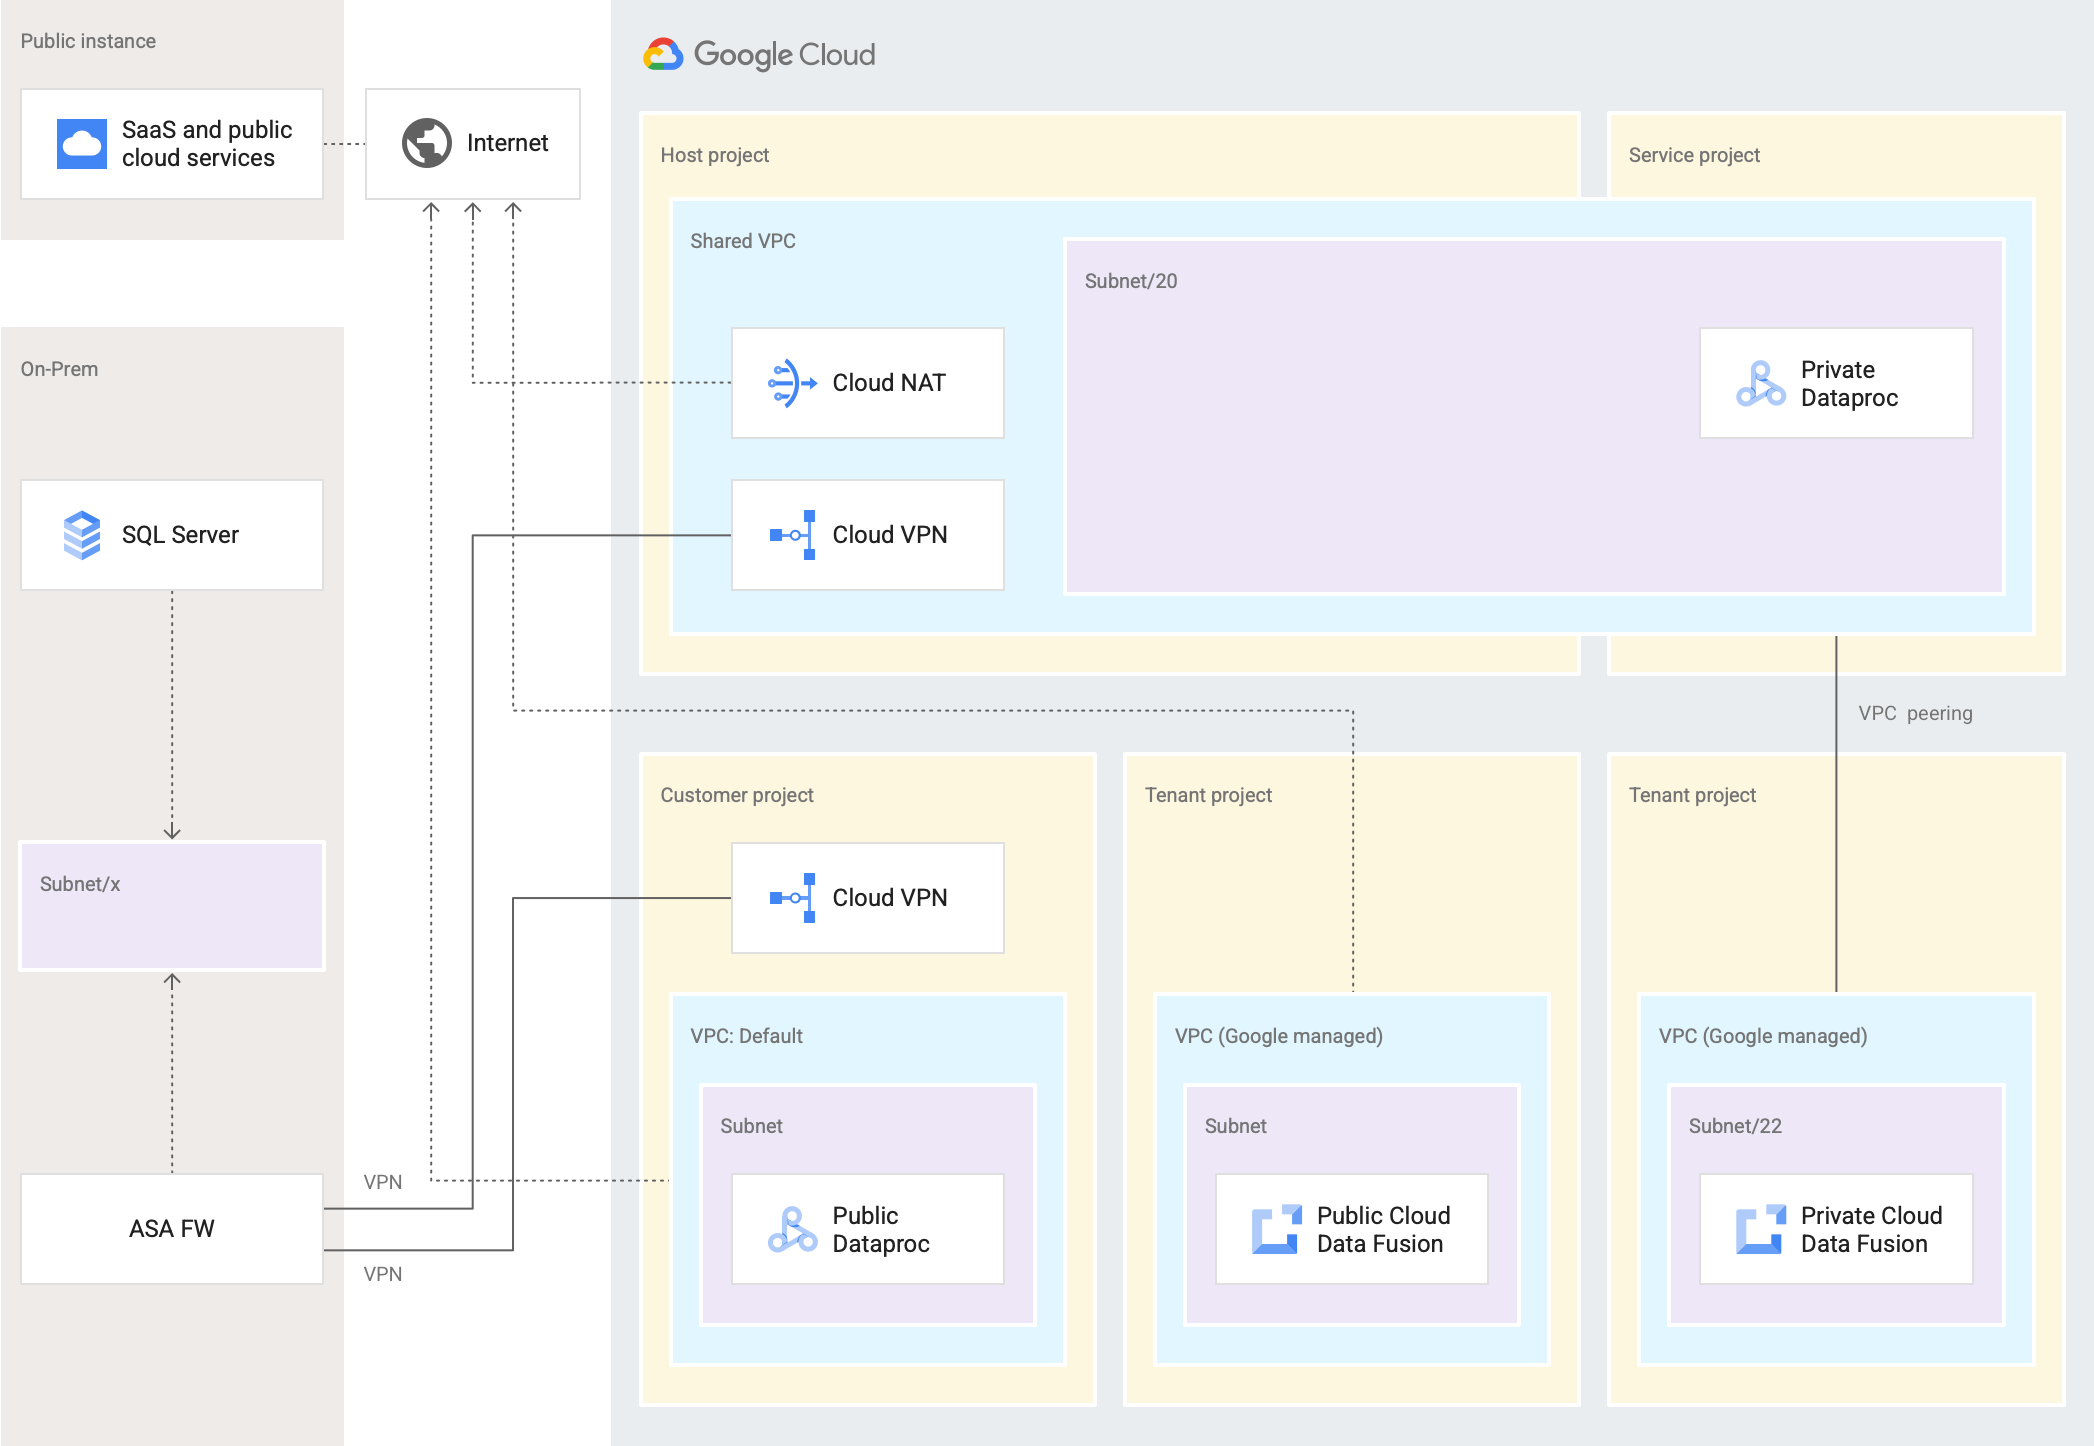Click the 'VPC peering' label
The width and height of the screenshot is (2094, 1446).
[x=1916, y=713]
